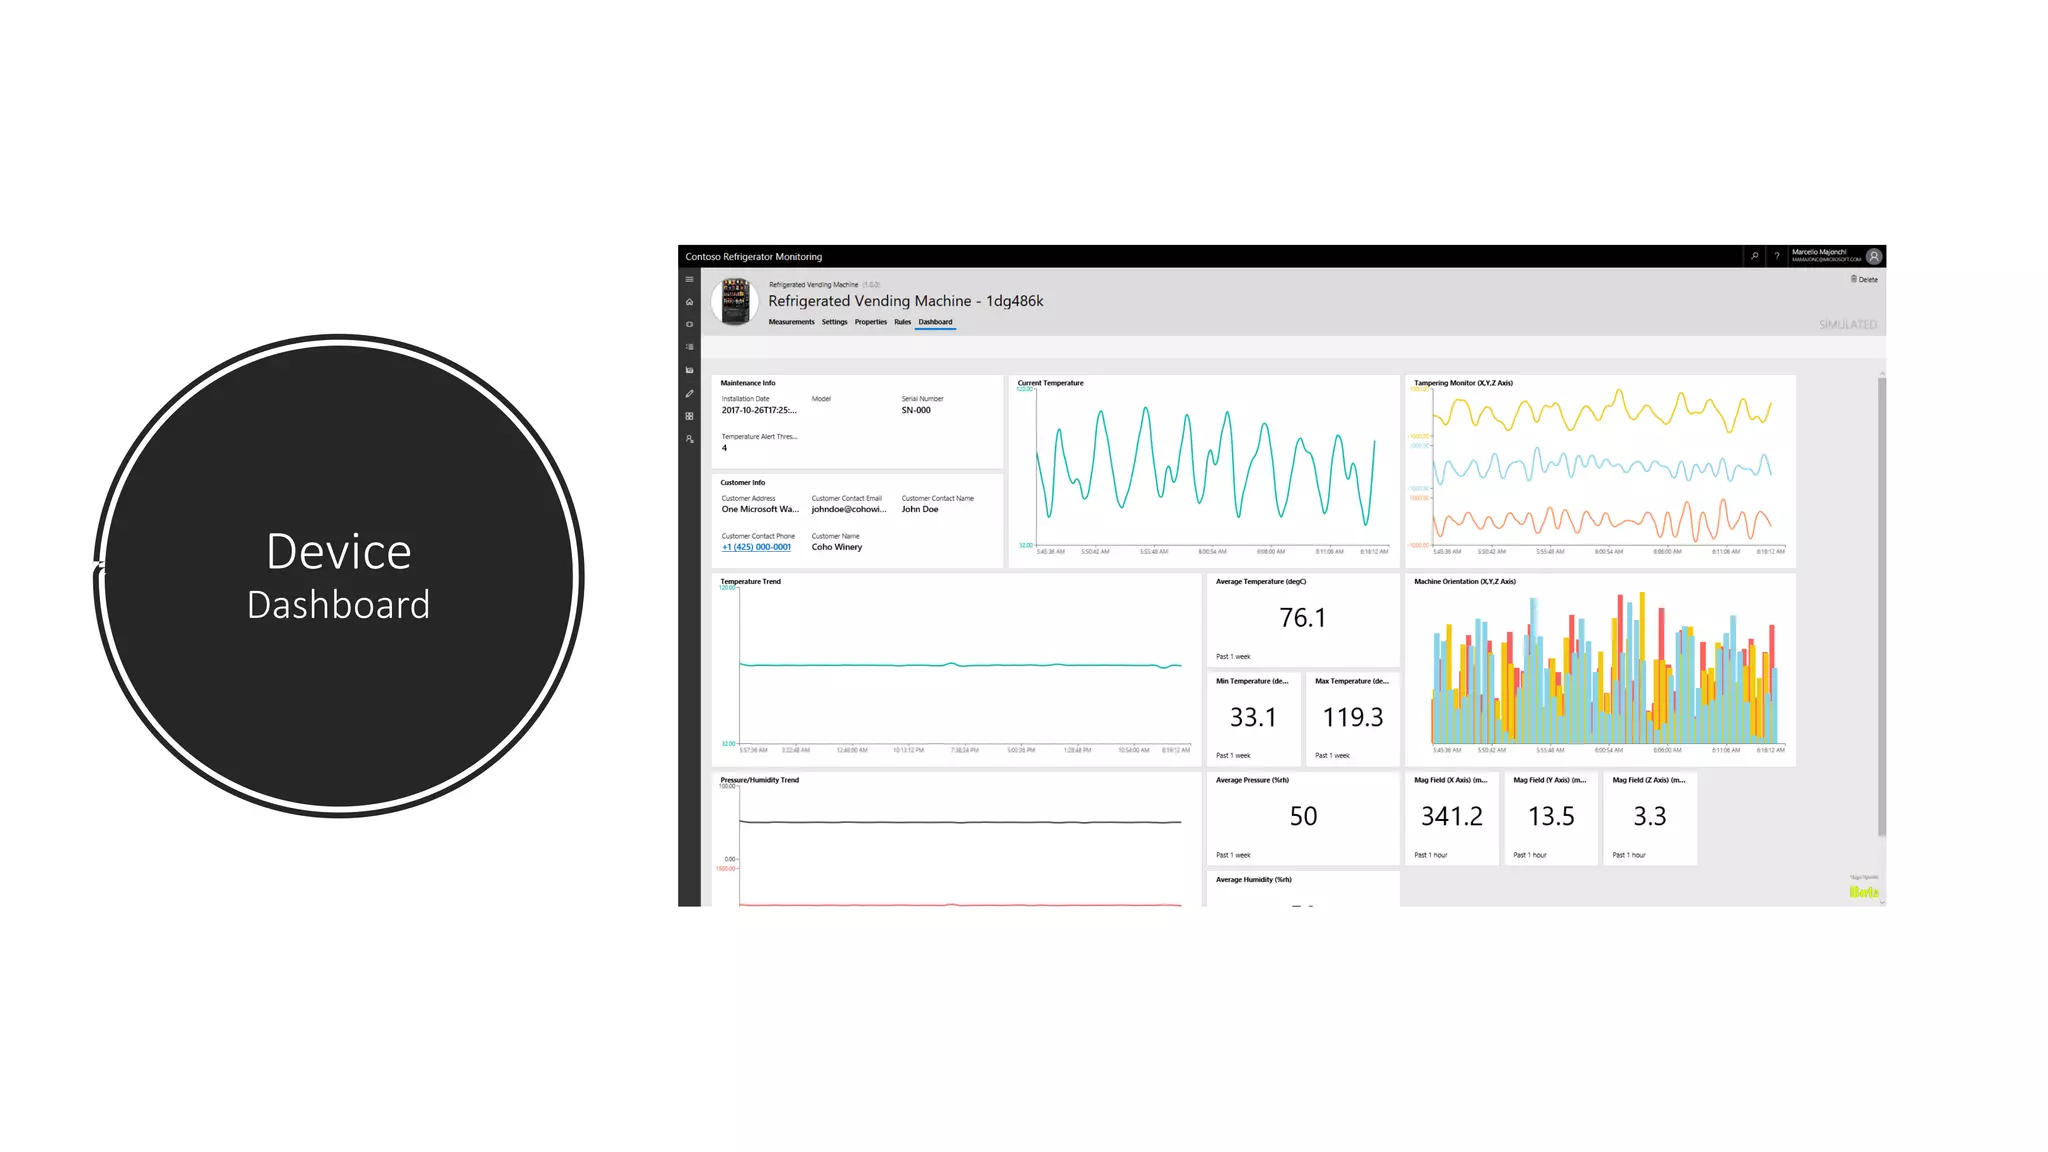
Task: Open the list-style icon in sidebar
Action: coord(689,347)
